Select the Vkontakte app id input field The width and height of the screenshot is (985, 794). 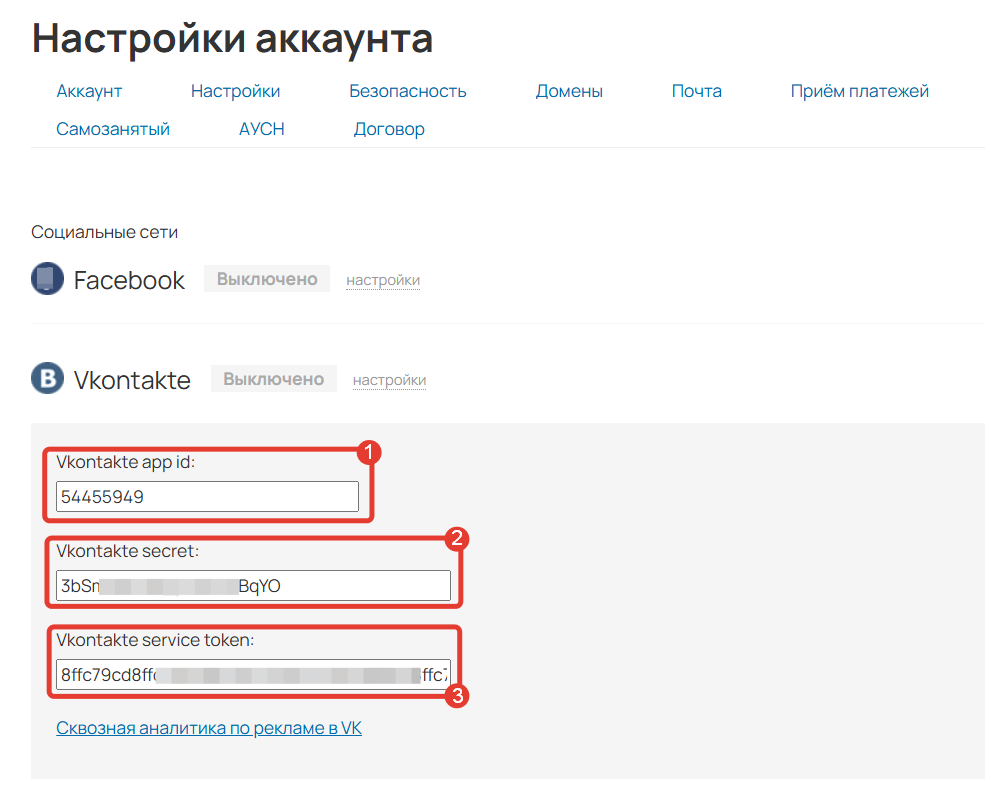[207, 496]
